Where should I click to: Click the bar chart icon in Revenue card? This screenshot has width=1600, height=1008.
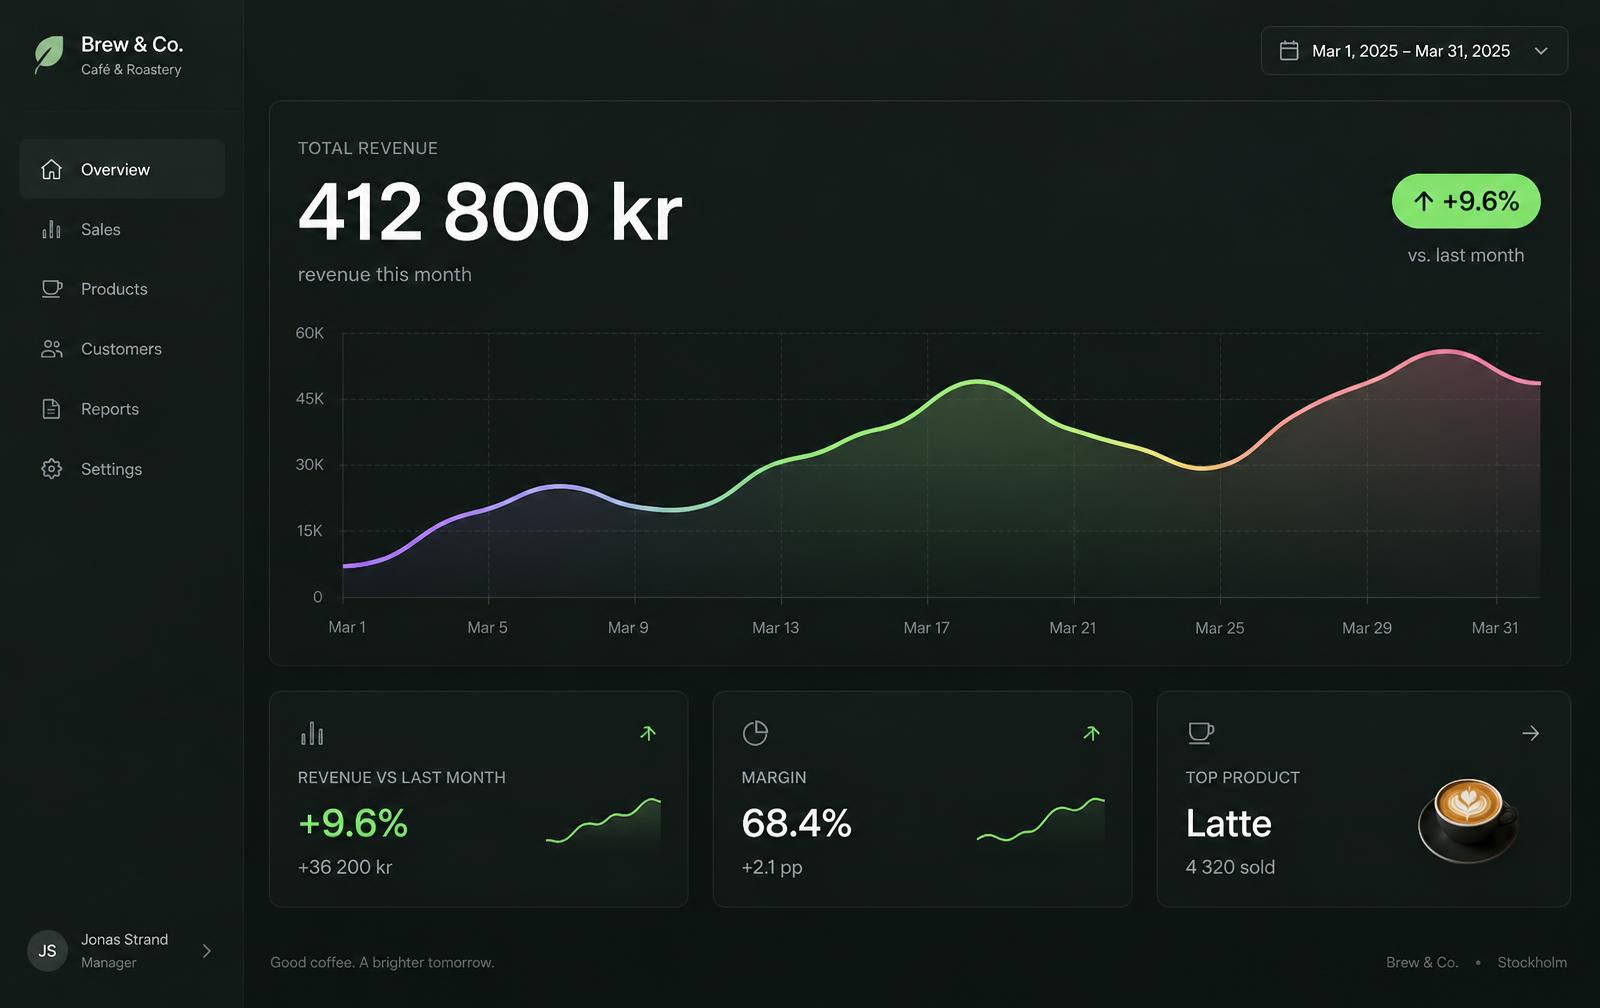pyautogui.click(x=312, y=733)
